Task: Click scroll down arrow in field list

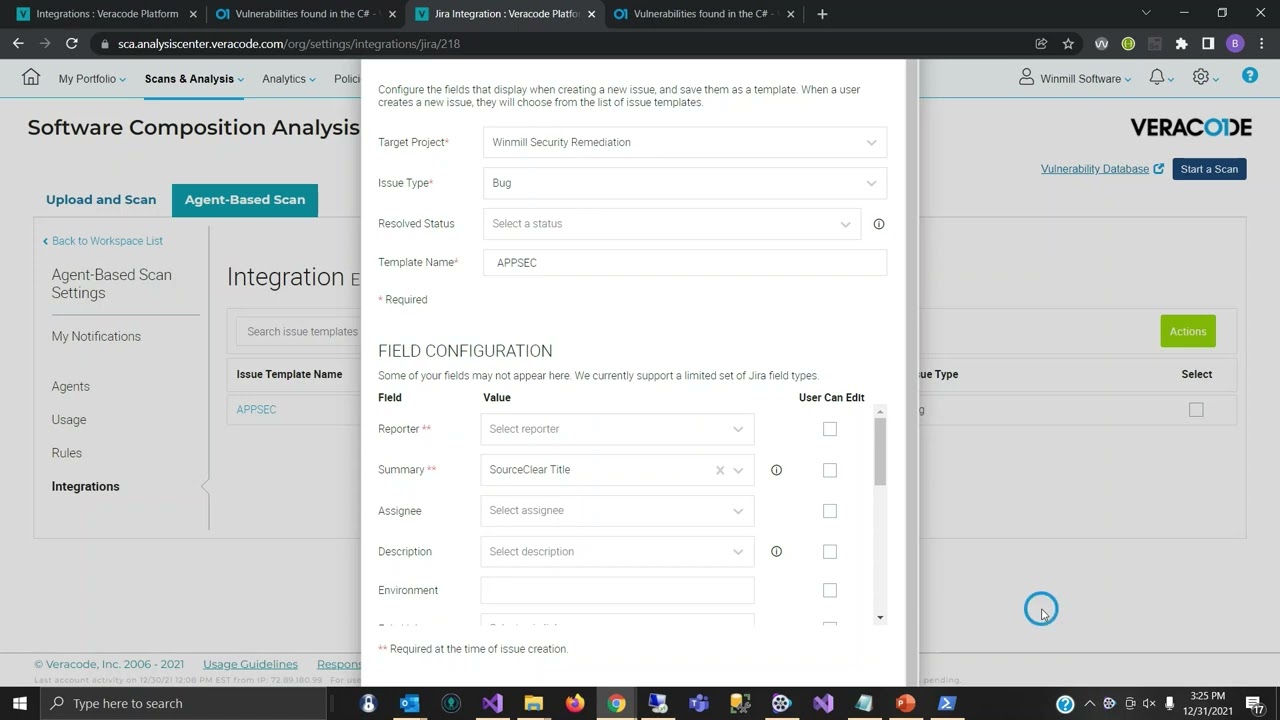Action: coord(880,618)
